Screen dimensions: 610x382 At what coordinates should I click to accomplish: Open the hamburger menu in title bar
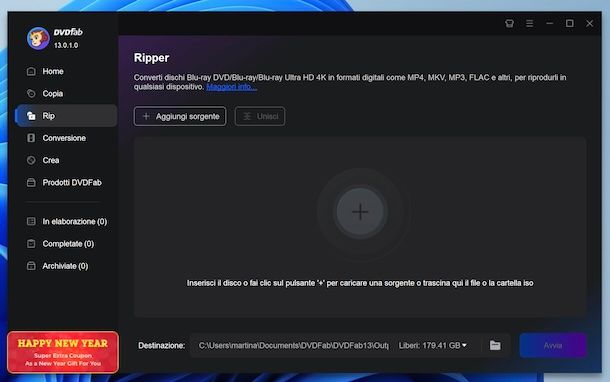[529, 24]
